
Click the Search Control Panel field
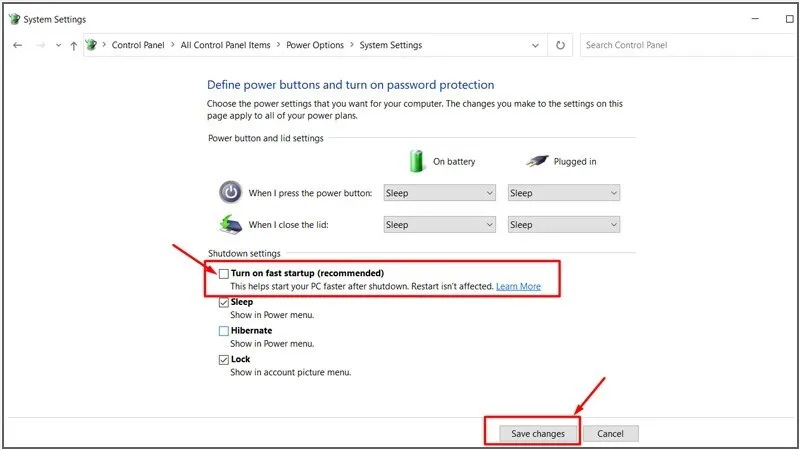coord(680,45)
